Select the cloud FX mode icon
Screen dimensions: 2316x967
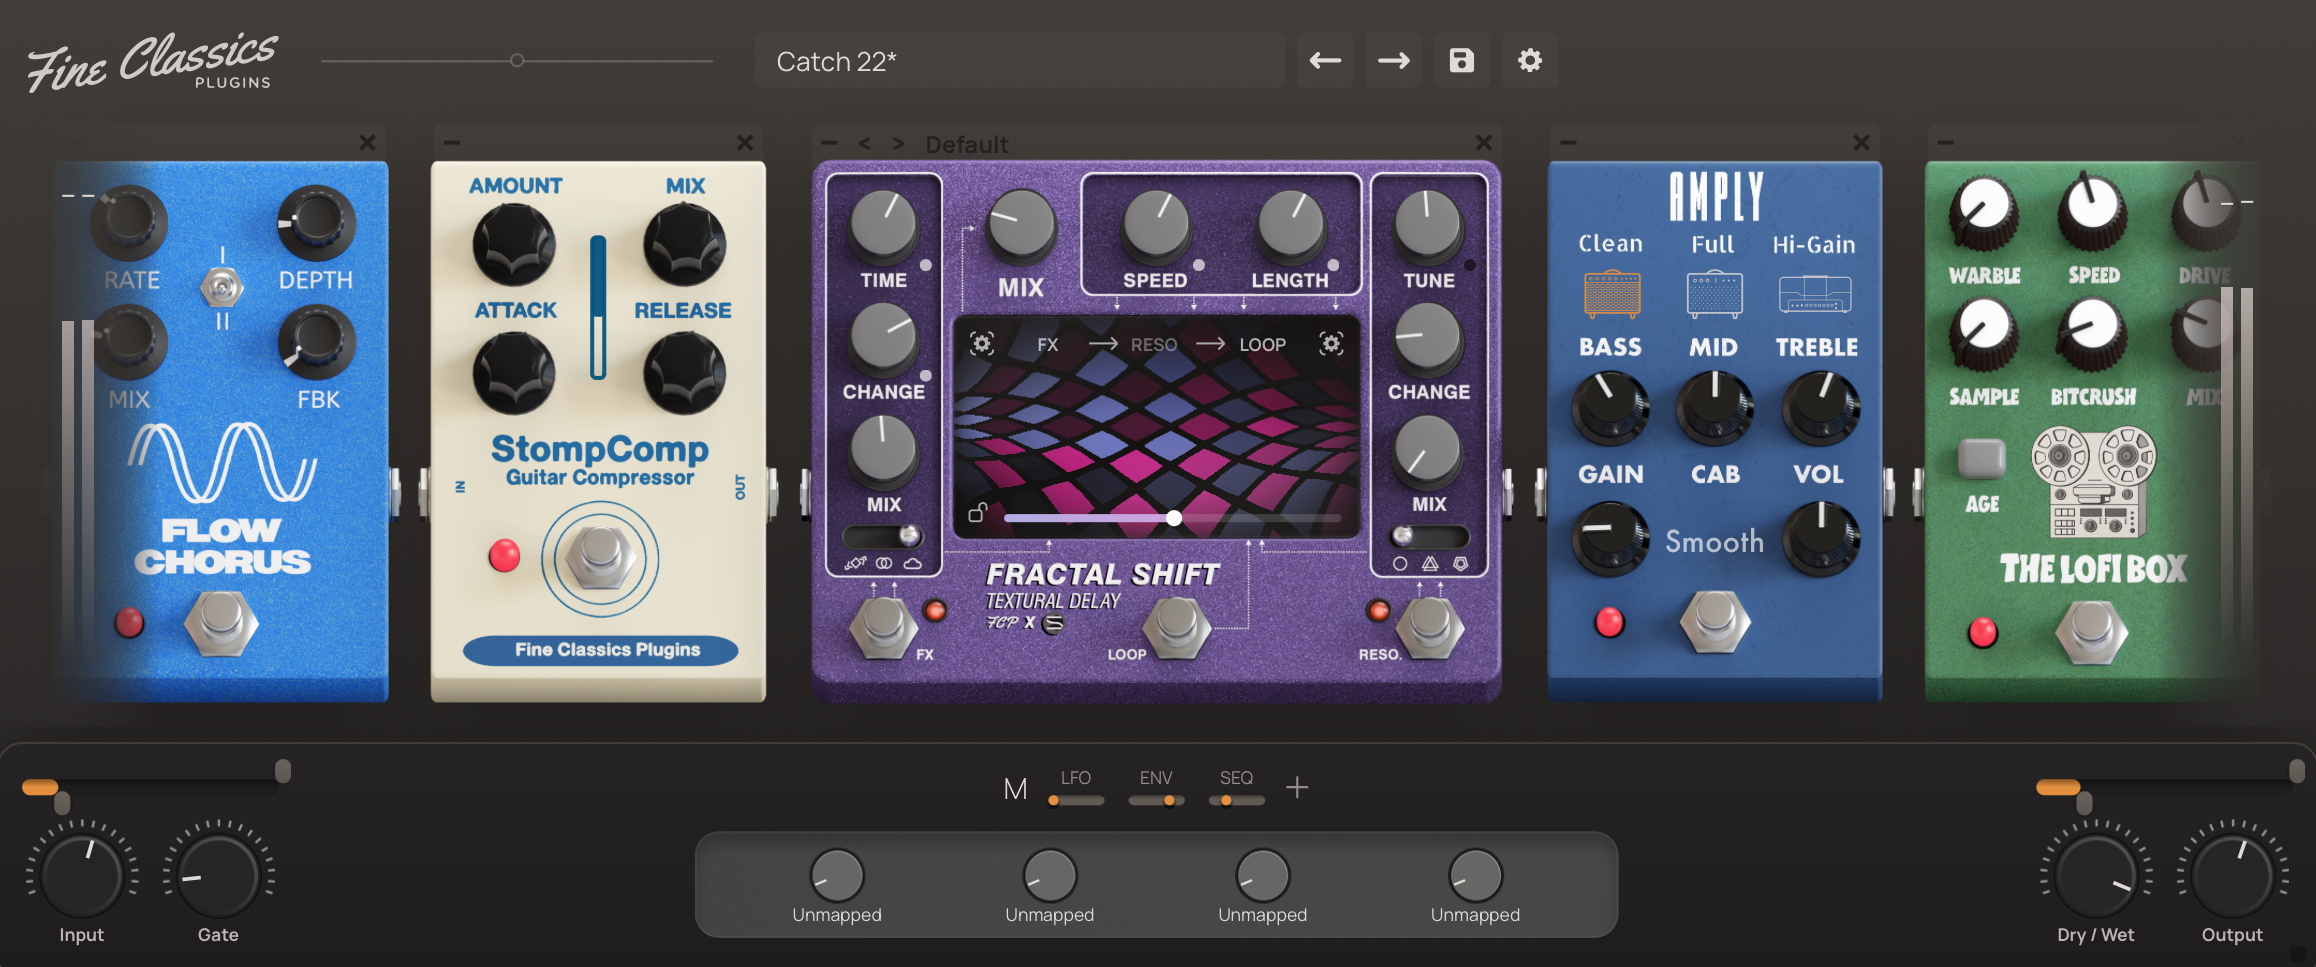click(x=913, y=564)
